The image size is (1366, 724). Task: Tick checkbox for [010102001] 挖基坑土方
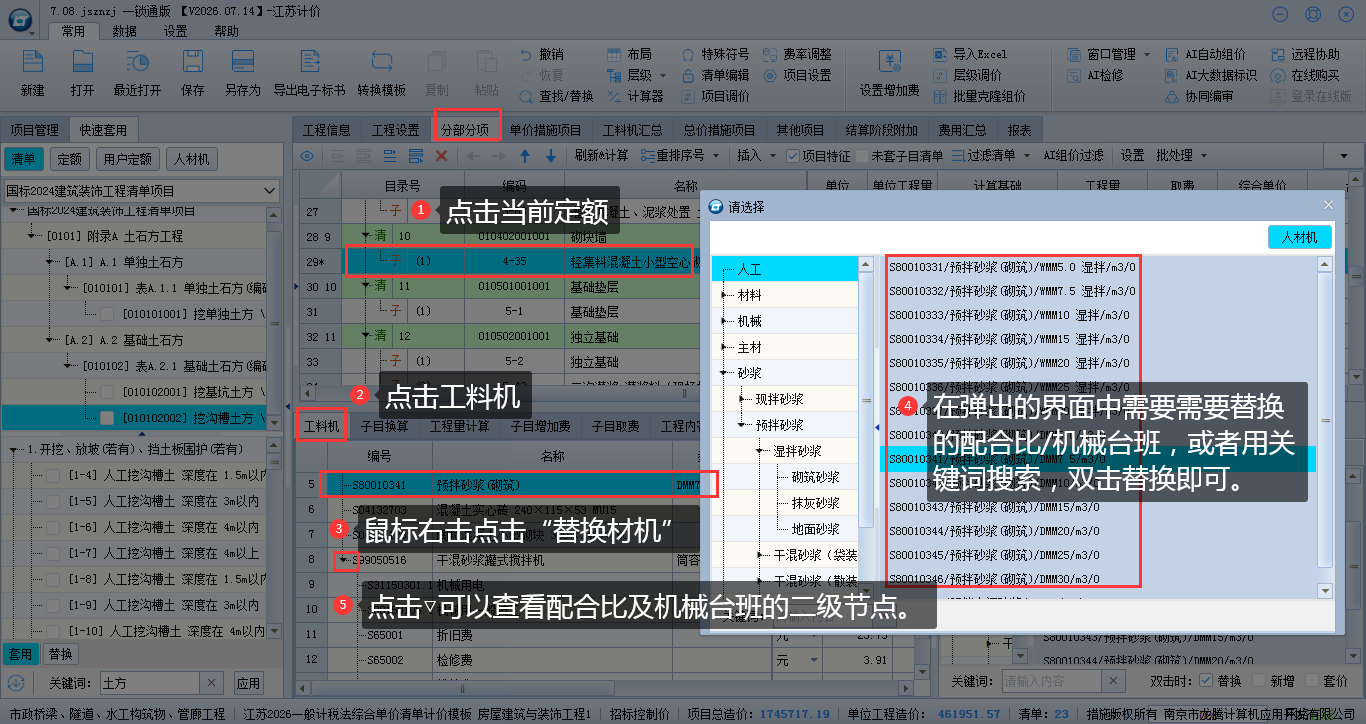click(x=108, y=392)
